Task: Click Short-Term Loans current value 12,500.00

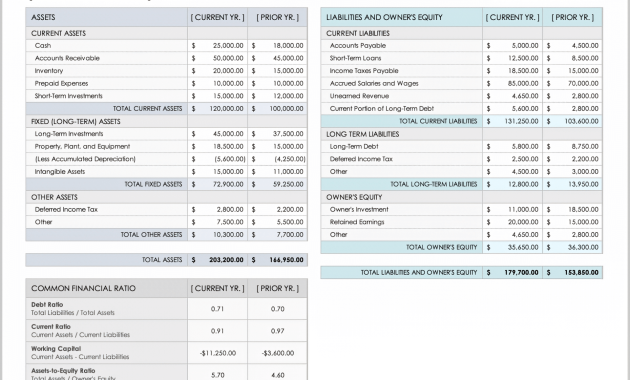Action: point(523,58)
